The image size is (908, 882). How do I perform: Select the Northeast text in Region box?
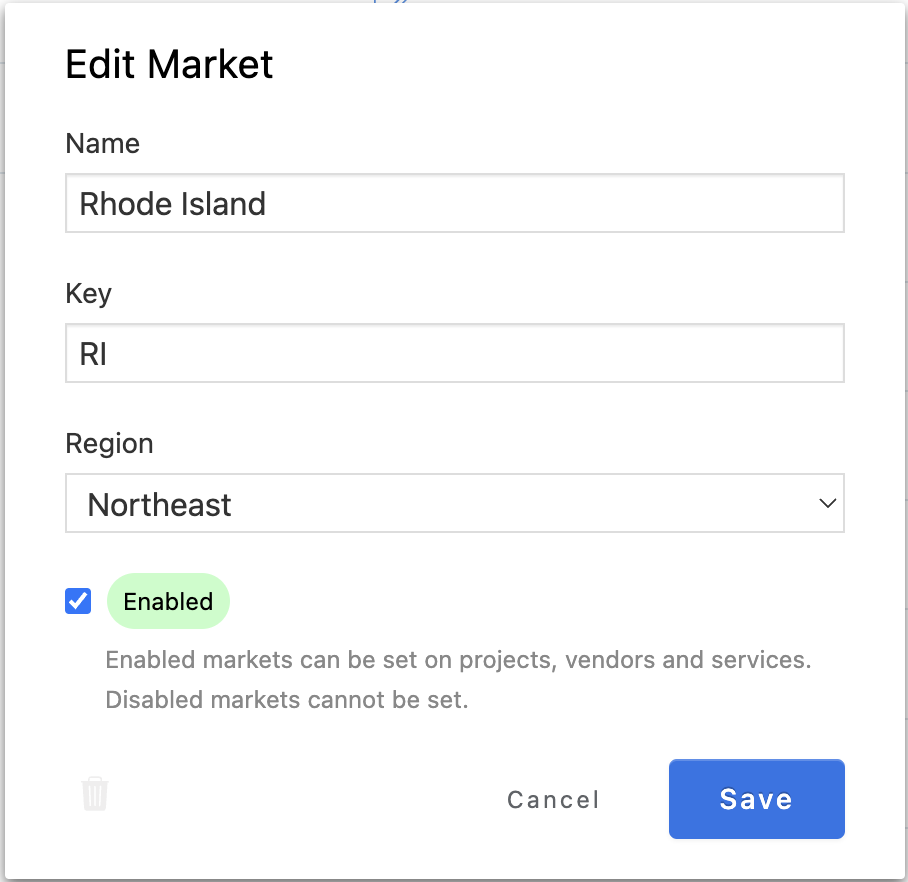pos(159,504)
